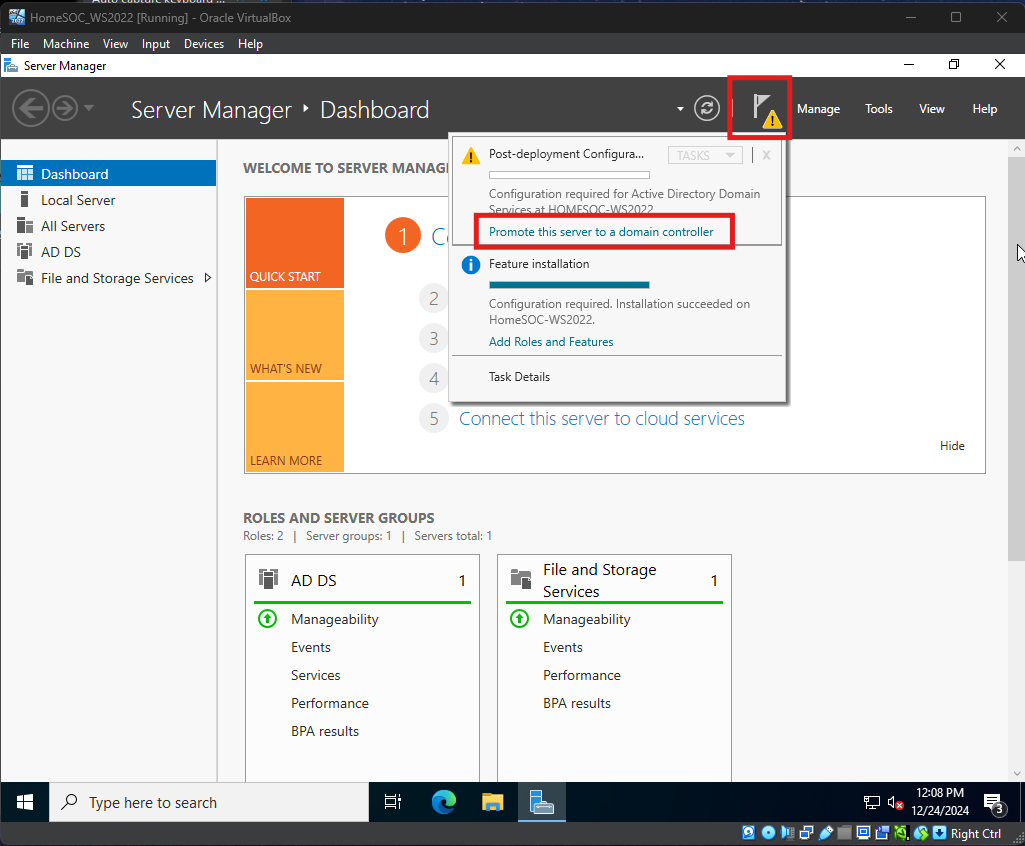Dismiss the post-deployment notification with X

(766, 155)
